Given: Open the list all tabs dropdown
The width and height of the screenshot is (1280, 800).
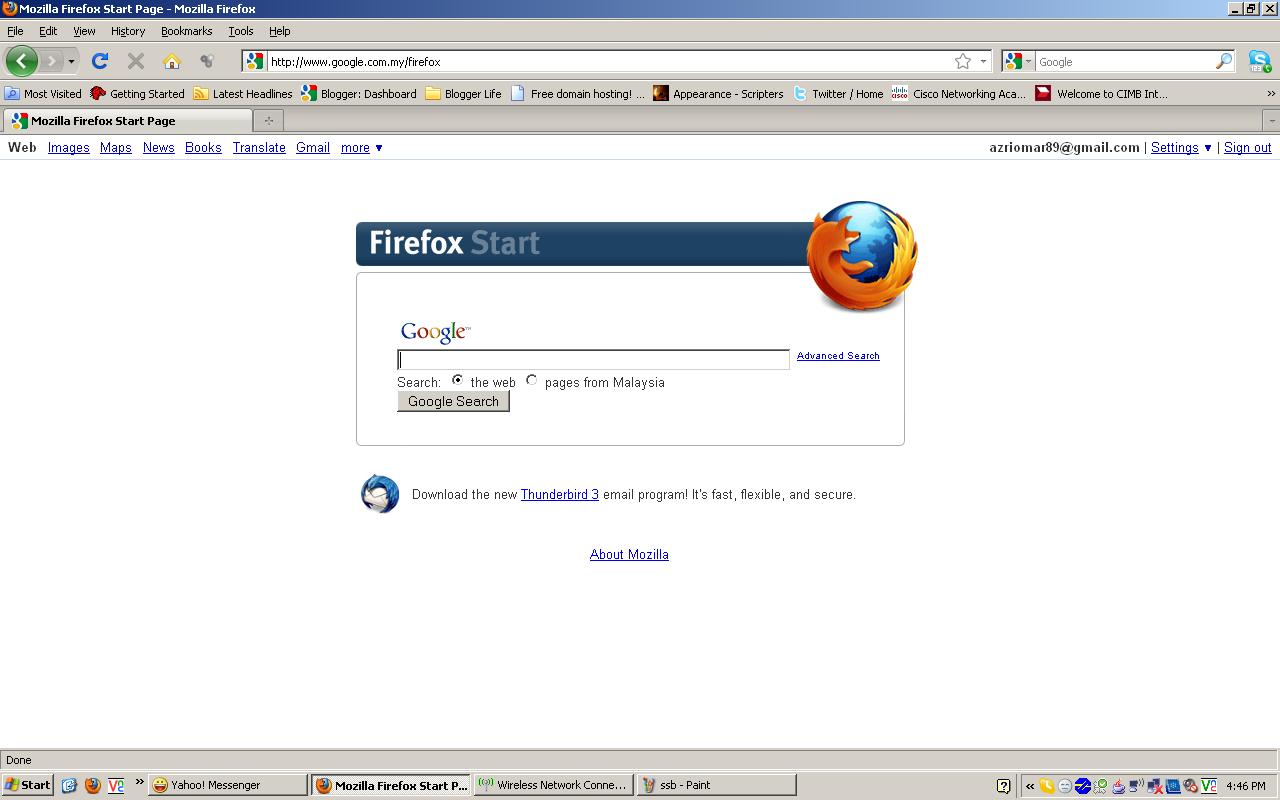Looking at the screenshot, I should [1271, 120].
